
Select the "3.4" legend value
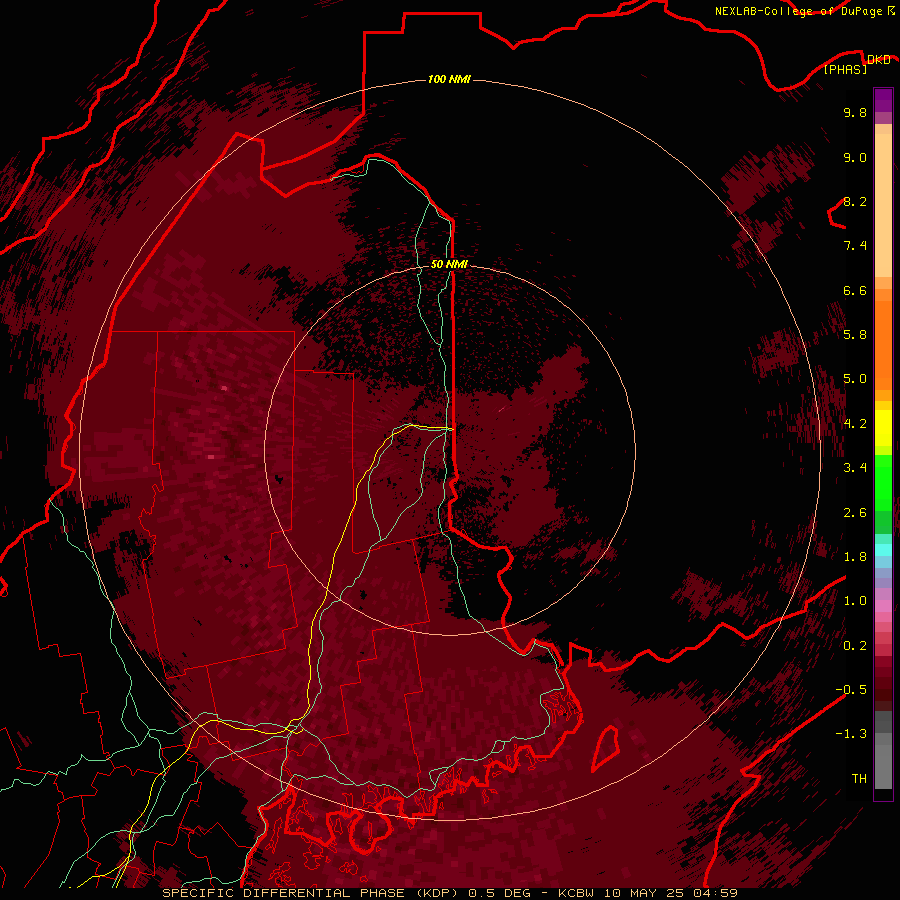855,468
